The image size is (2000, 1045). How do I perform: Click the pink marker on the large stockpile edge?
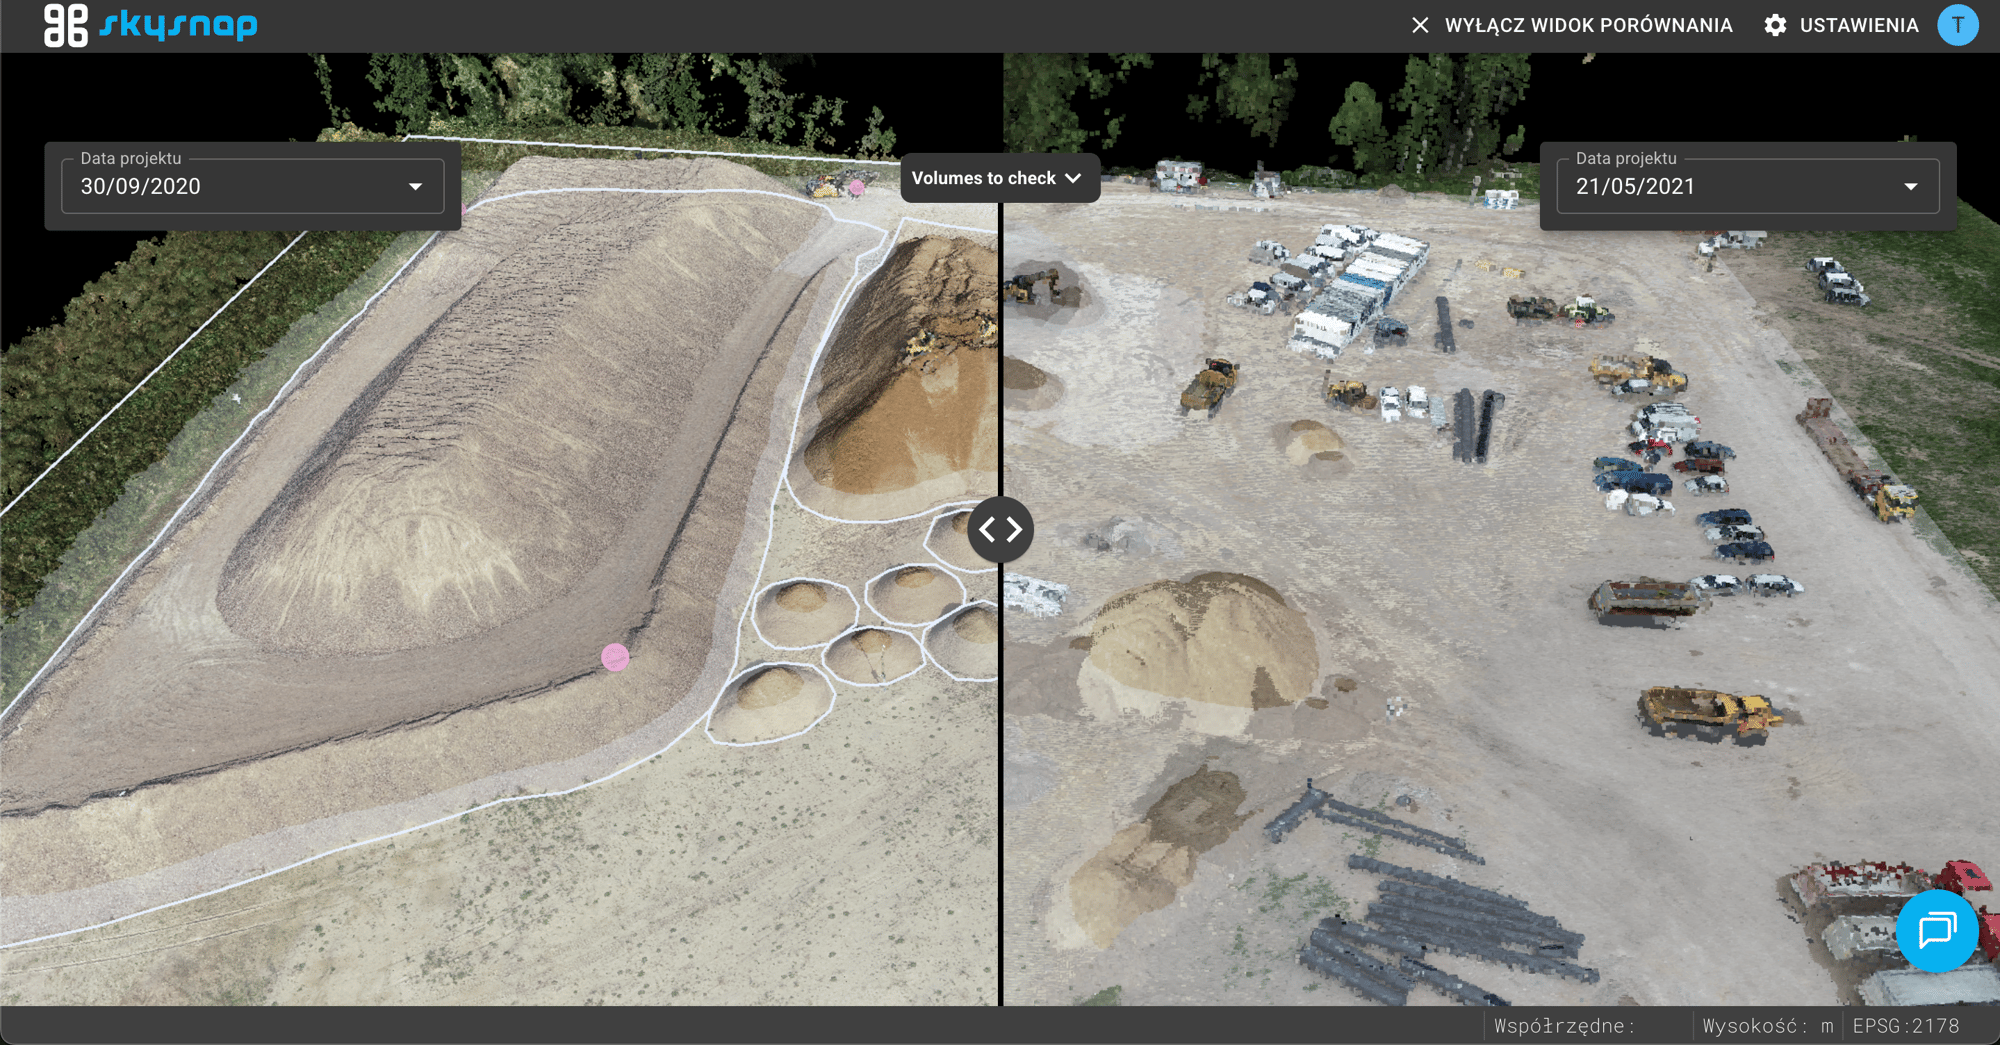tap(615, 657)
